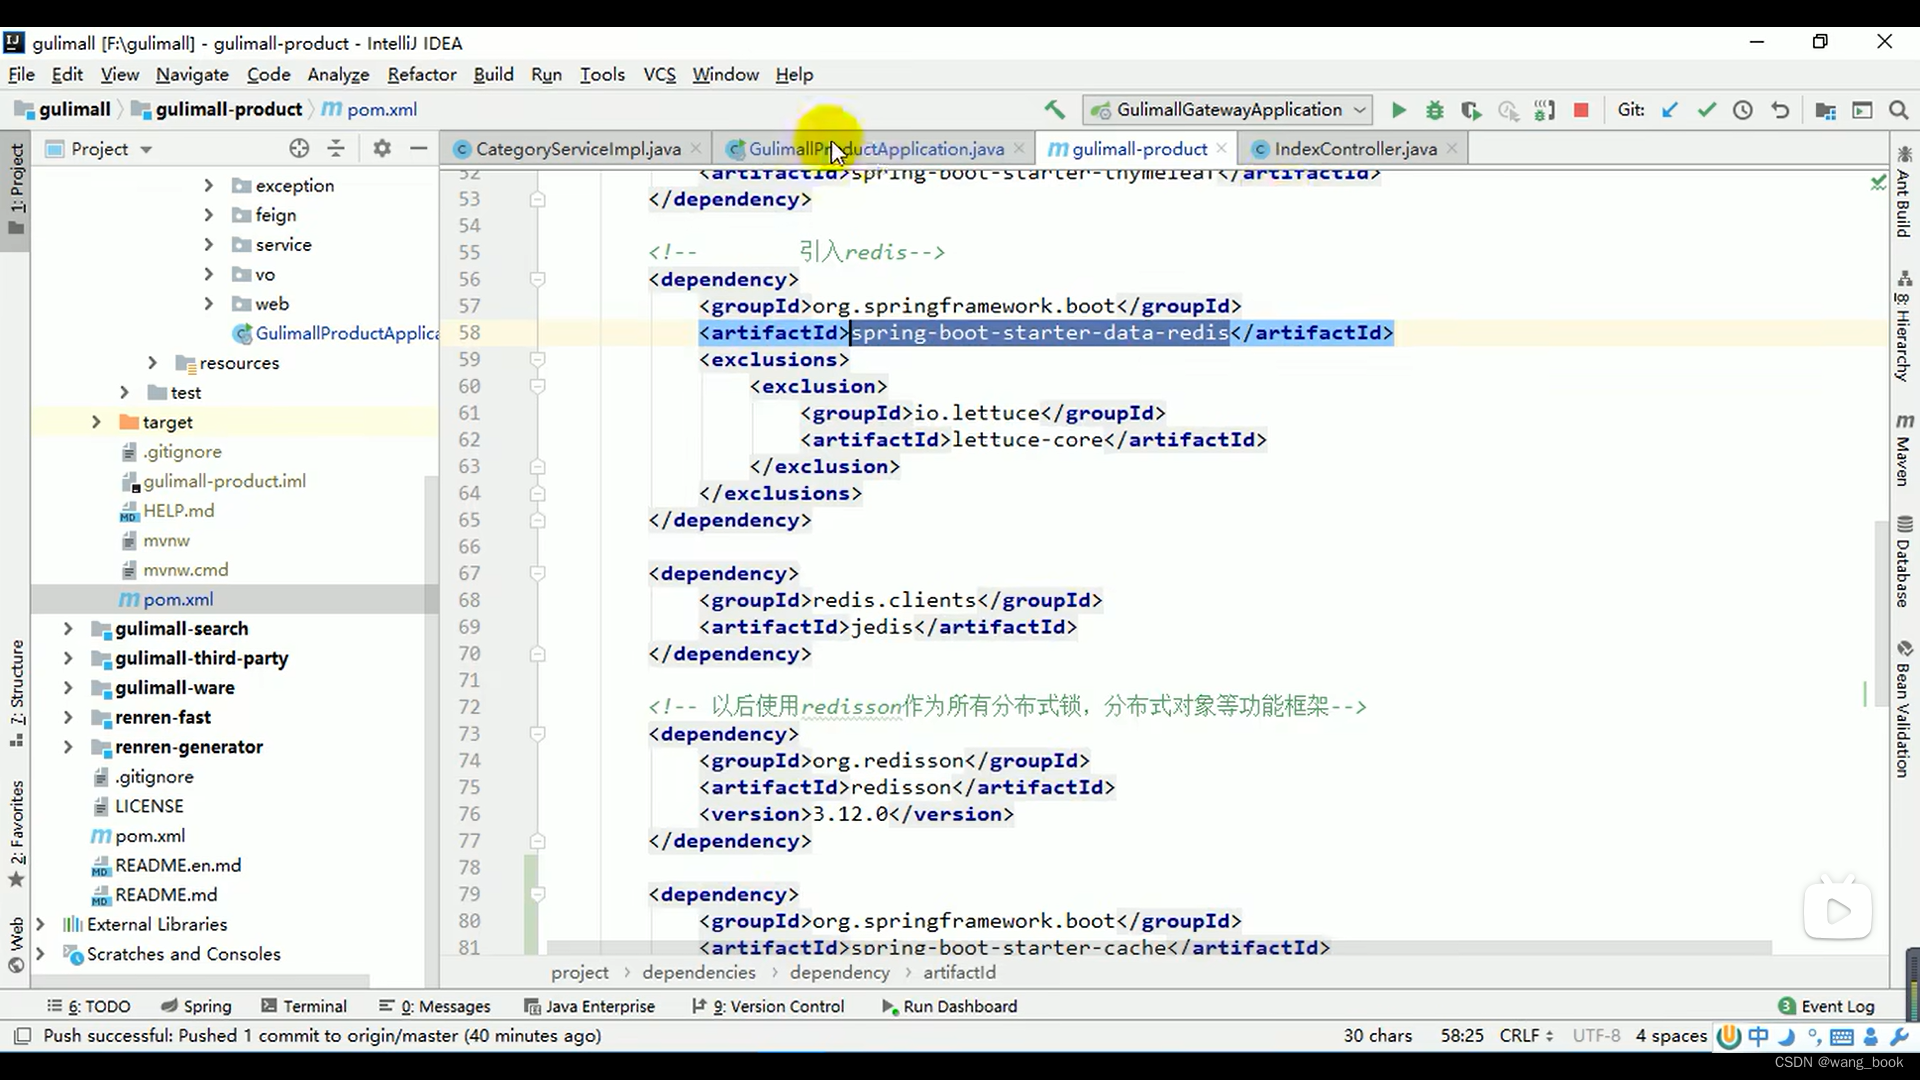
Task: Click the Git commit checkmark icon
Action: (x=1707, y=110)
